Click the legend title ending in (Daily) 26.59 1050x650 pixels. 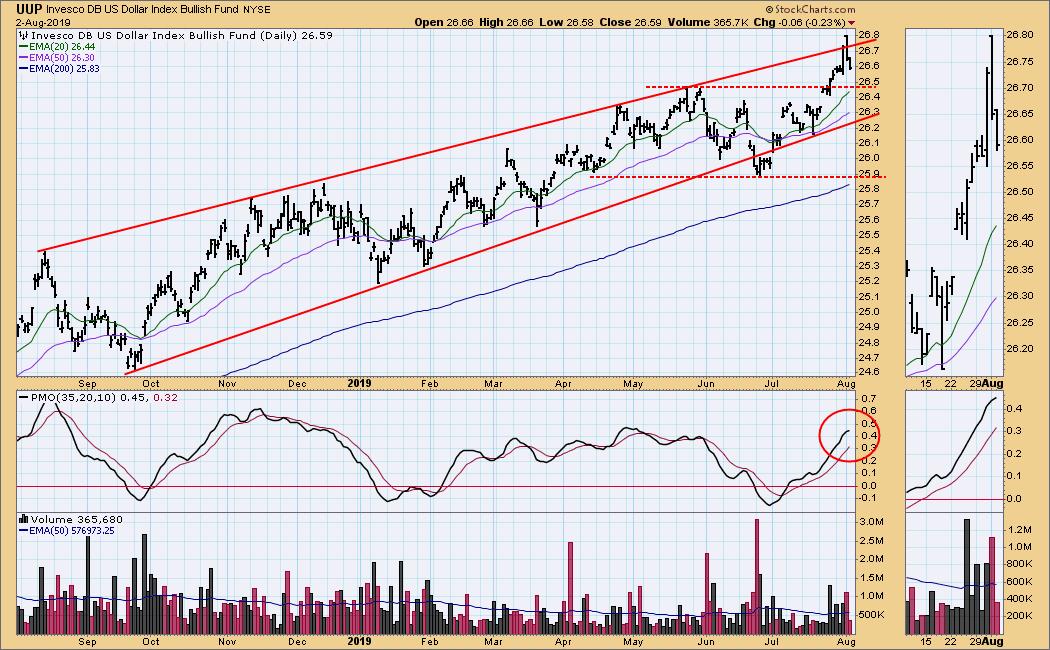pyautogui.click(x=182, y=35)
